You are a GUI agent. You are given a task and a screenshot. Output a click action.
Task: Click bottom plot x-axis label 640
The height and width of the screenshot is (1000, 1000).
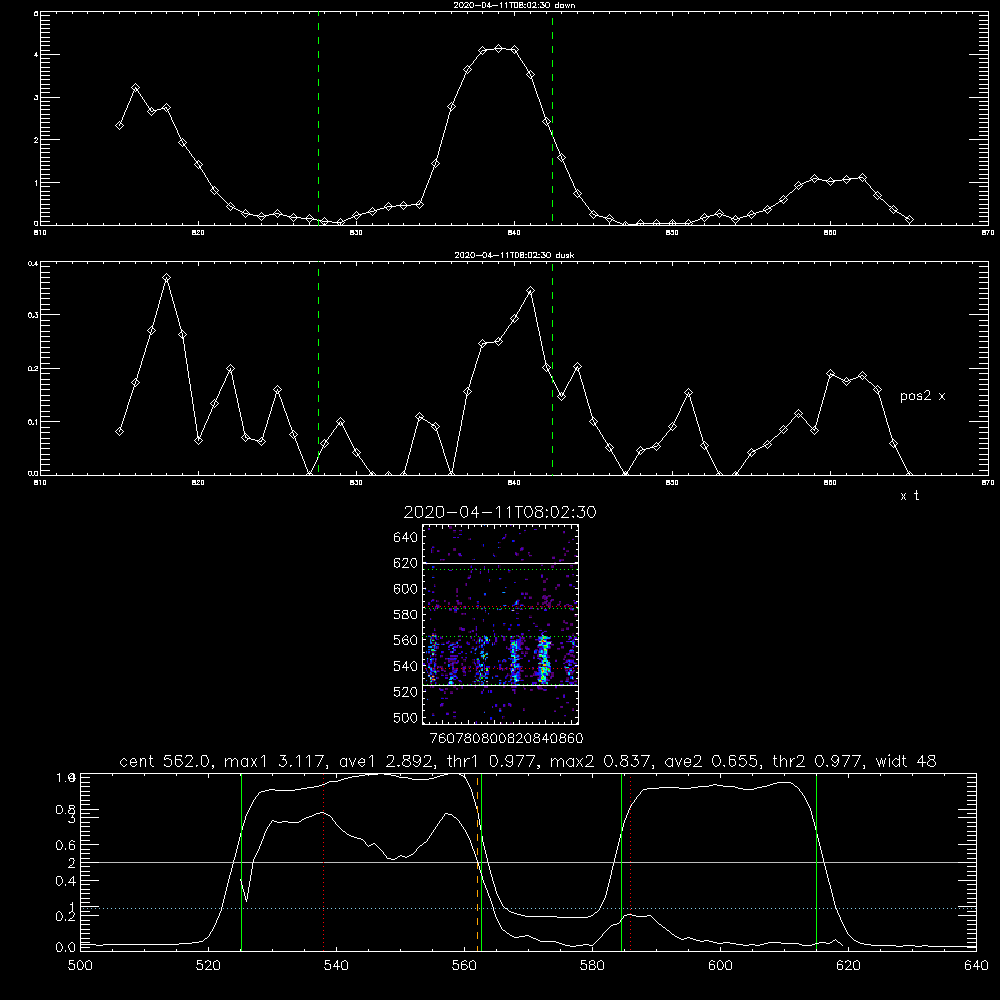pyautogui.click(x=976, y=966)
